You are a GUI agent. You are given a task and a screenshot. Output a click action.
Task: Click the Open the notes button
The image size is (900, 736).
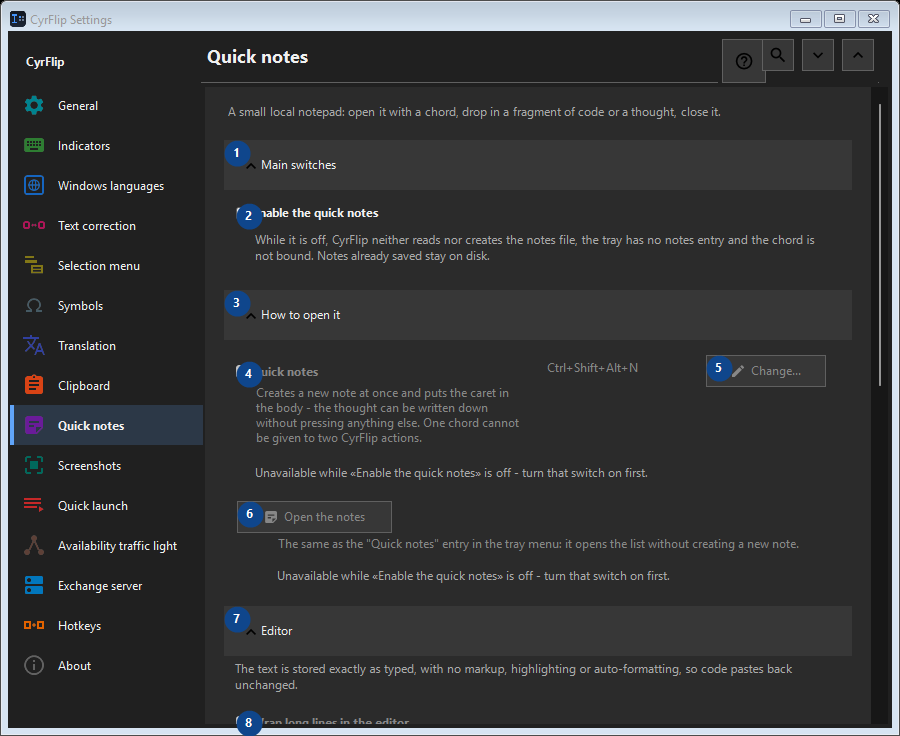(315, 517)
